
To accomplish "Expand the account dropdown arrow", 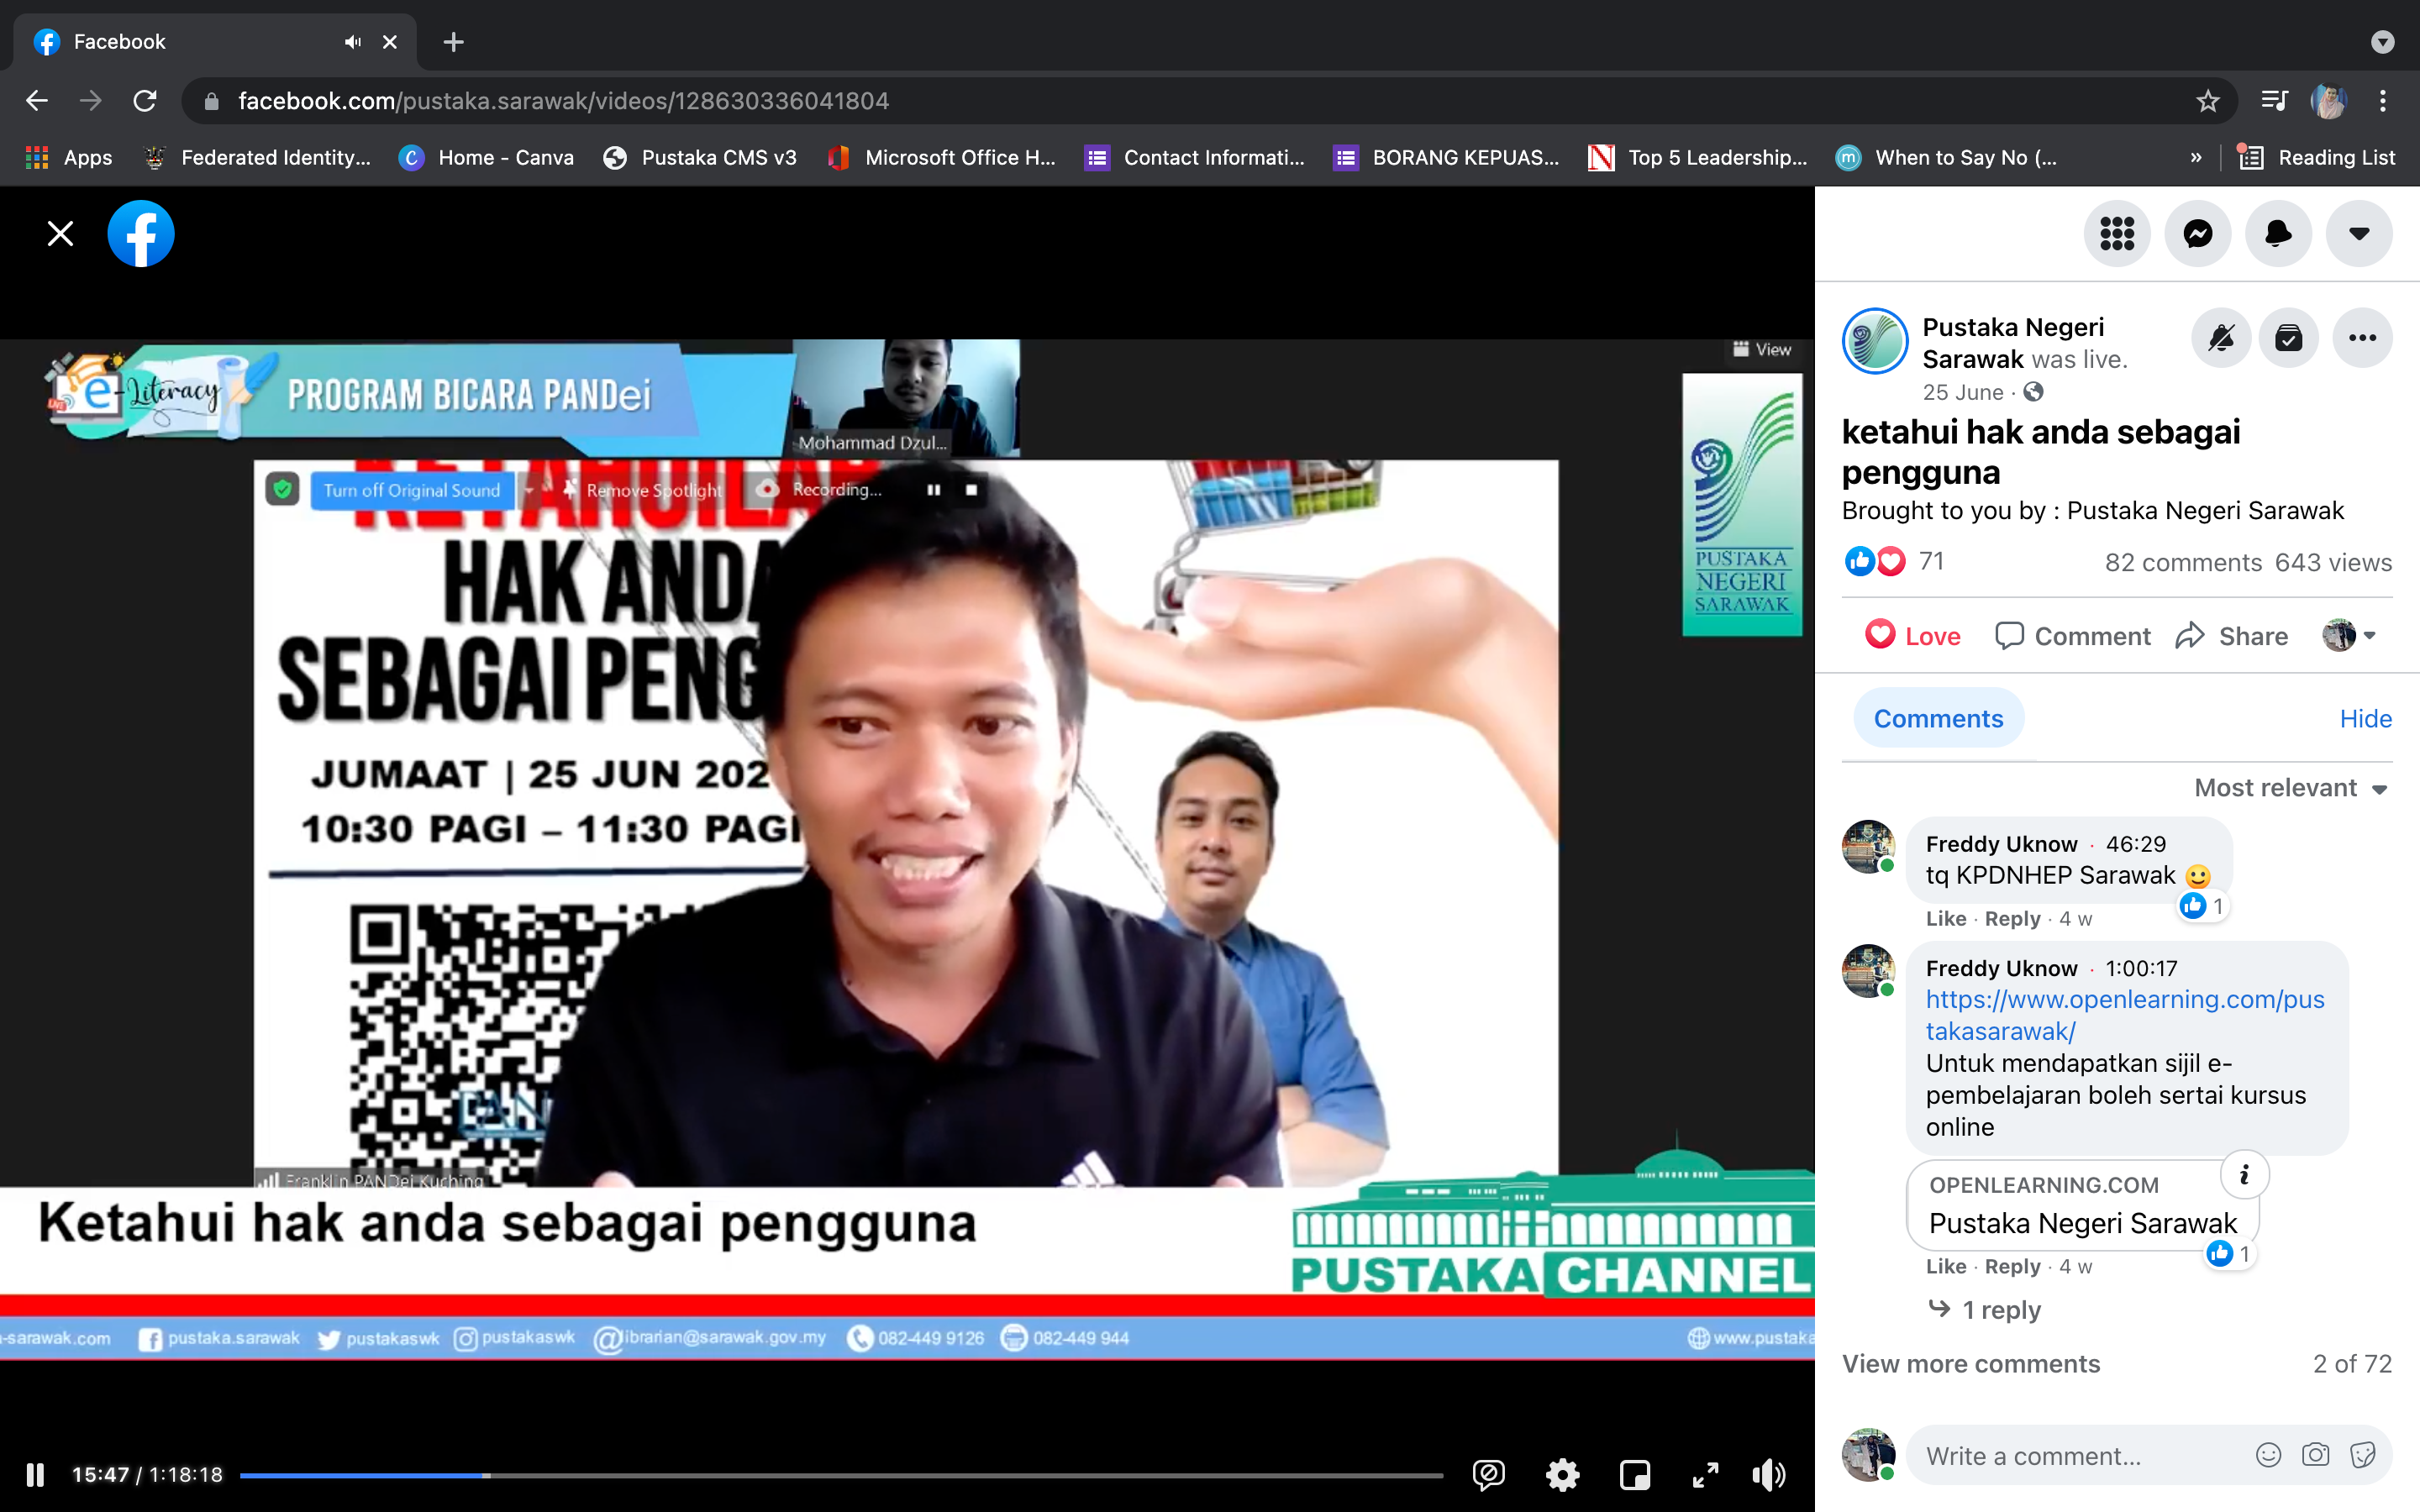I will [x=2359, y=234].
